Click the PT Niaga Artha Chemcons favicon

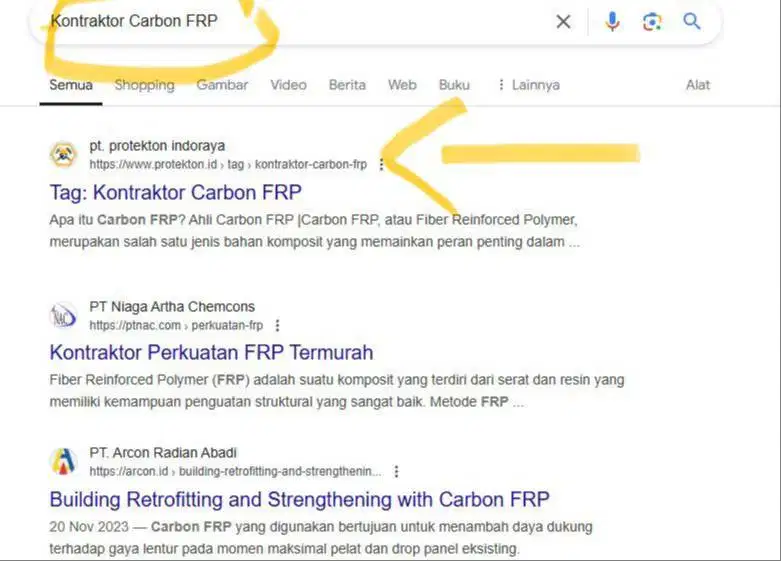point(63,316)
